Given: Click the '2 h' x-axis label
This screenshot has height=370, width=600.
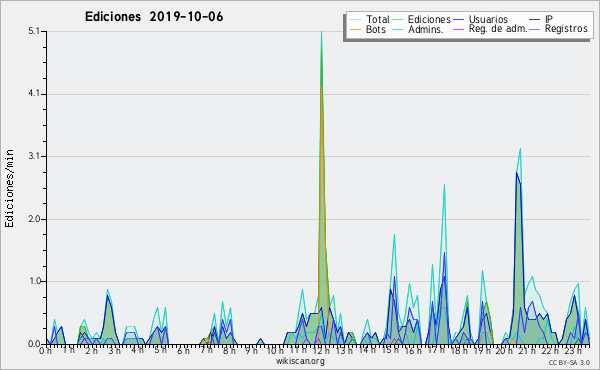Looking at the screenshot, I should point(91,351).
